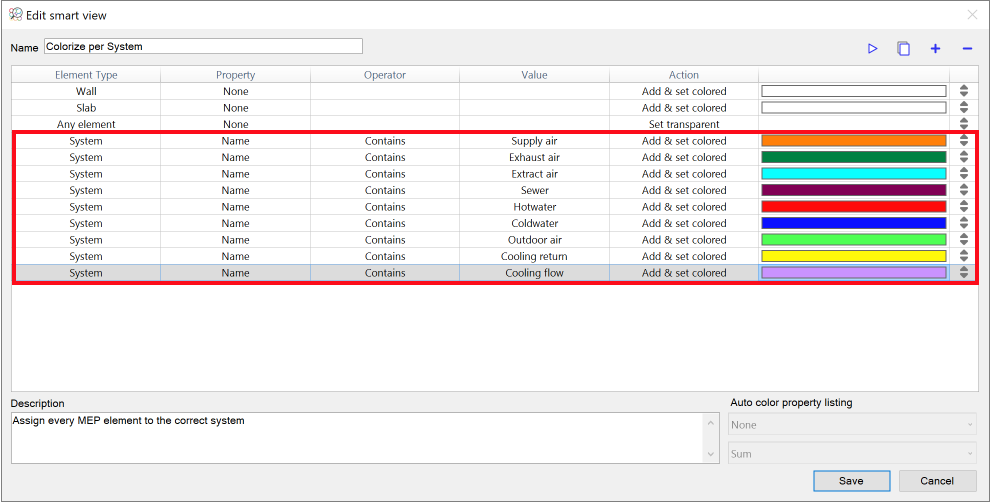Click the Element Type column header
Image resolution: width=990 pixels, height=503 pixels.
86,74
